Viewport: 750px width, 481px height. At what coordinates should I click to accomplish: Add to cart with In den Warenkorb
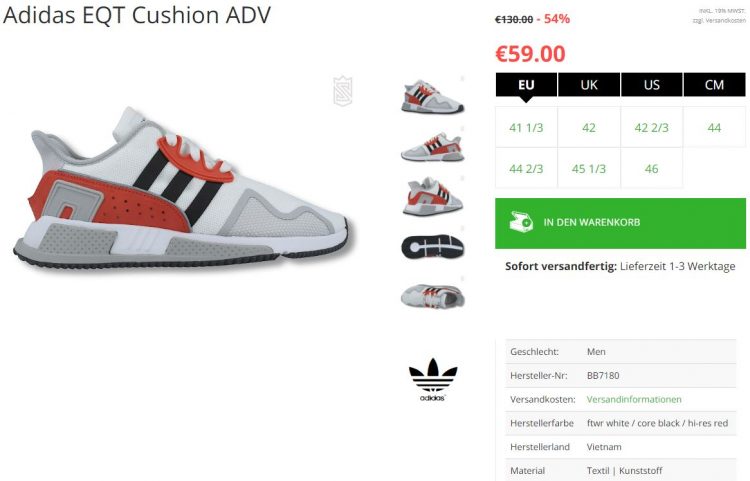coord(620,223)
